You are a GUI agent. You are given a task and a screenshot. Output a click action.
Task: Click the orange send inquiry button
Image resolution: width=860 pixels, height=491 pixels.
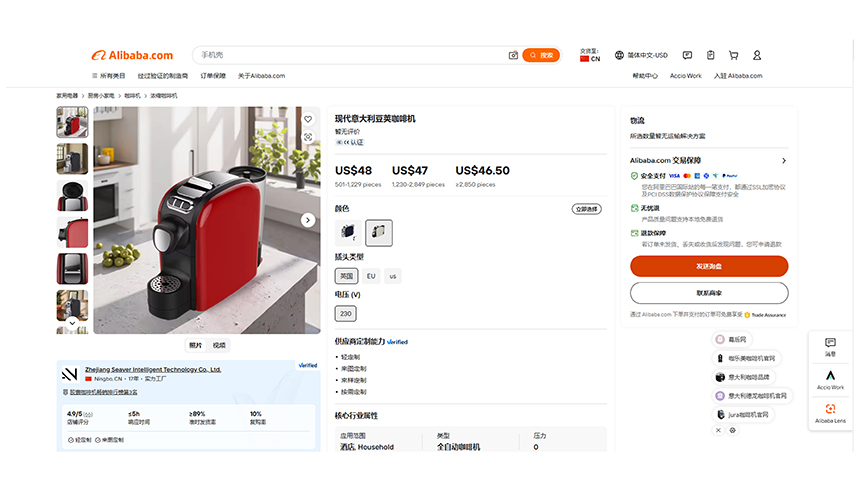tap(709, 266)
